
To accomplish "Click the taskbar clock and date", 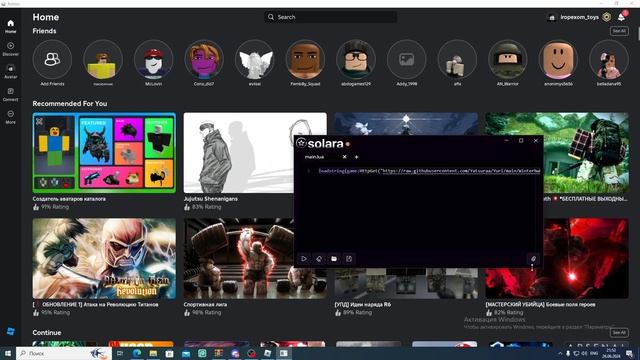I will click(x=610, y=353).
